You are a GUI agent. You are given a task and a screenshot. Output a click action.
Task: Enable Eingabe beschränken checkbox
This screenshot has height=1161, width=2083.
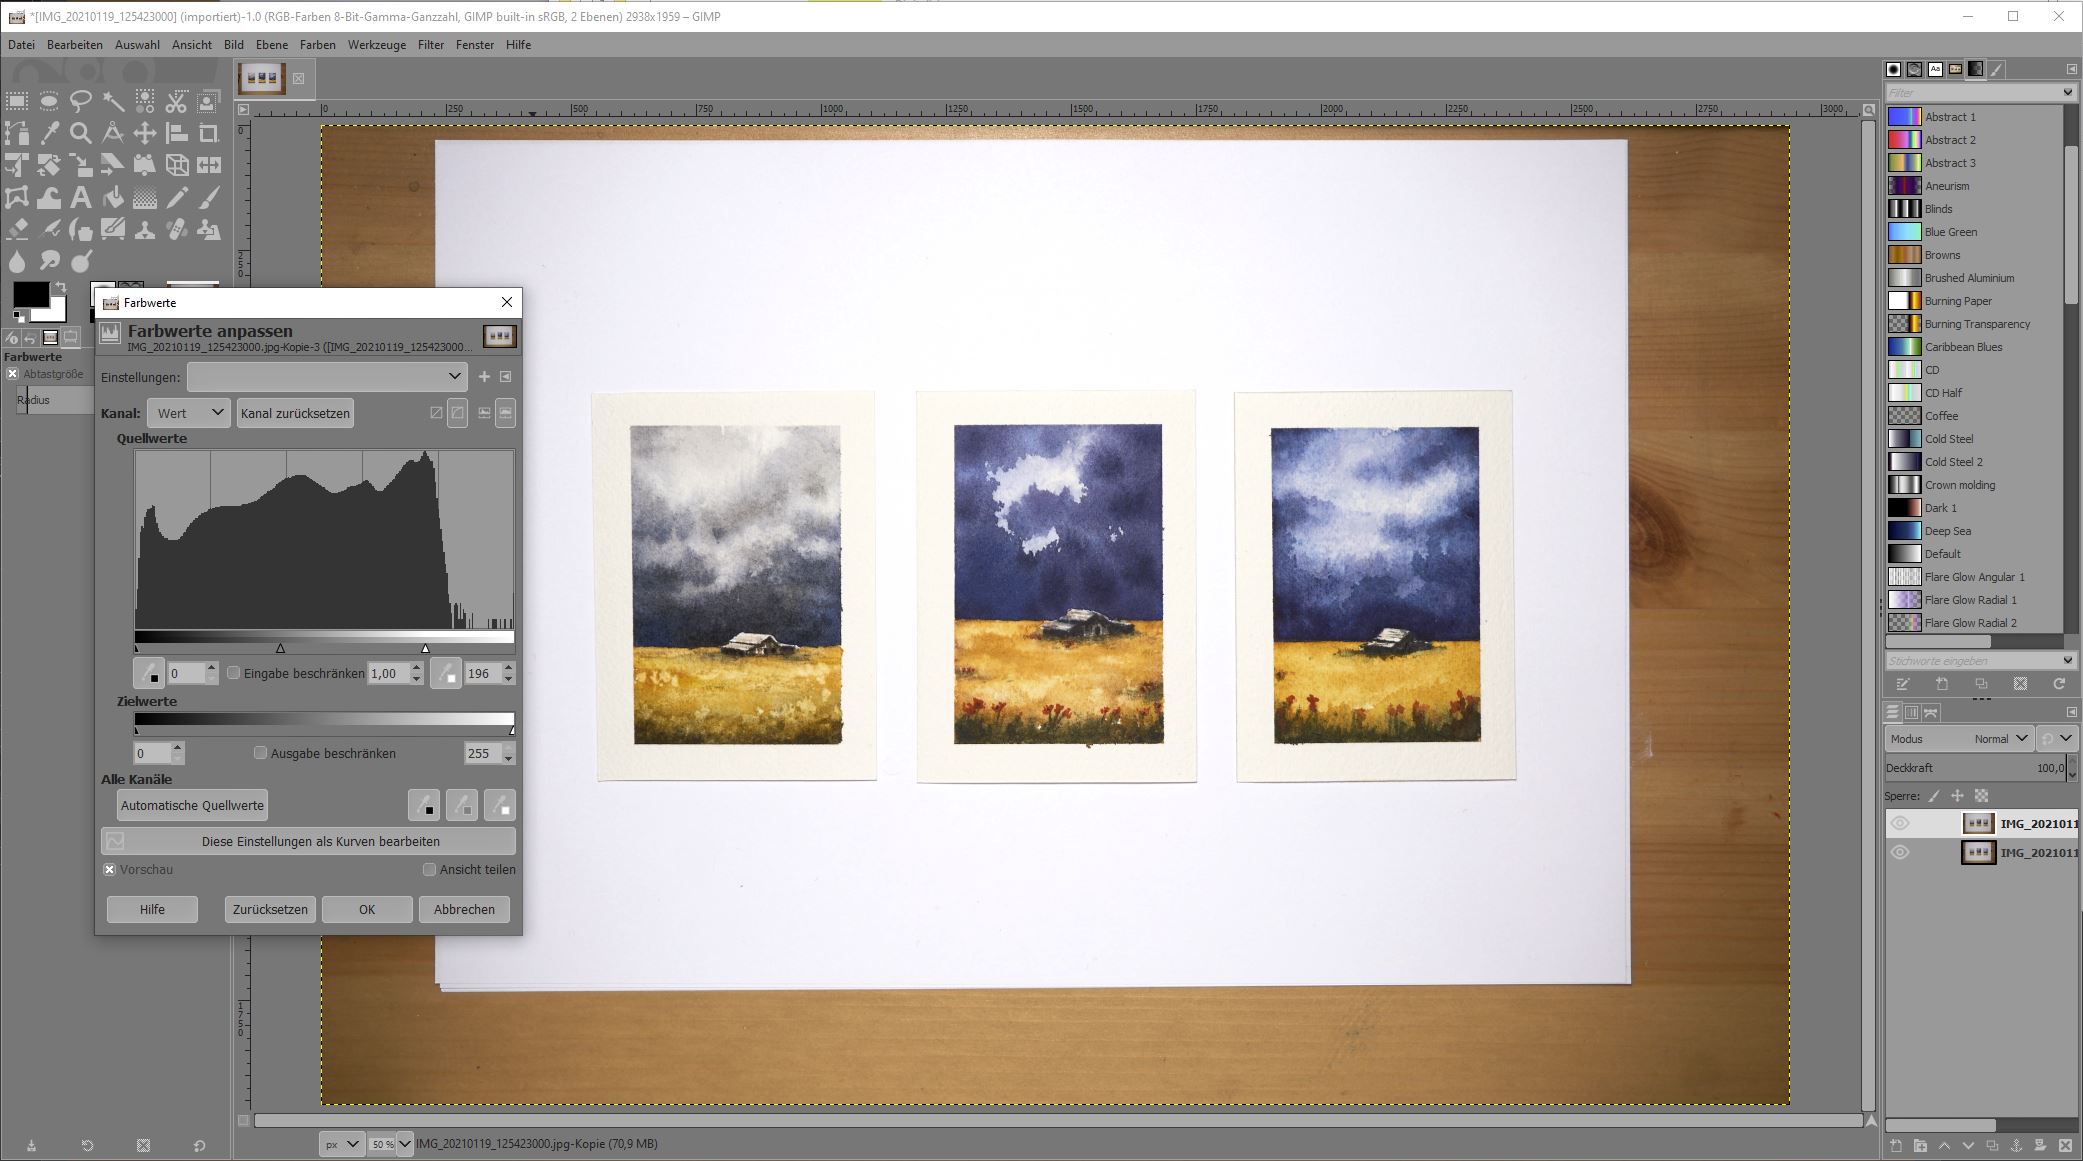coord(234,673)
